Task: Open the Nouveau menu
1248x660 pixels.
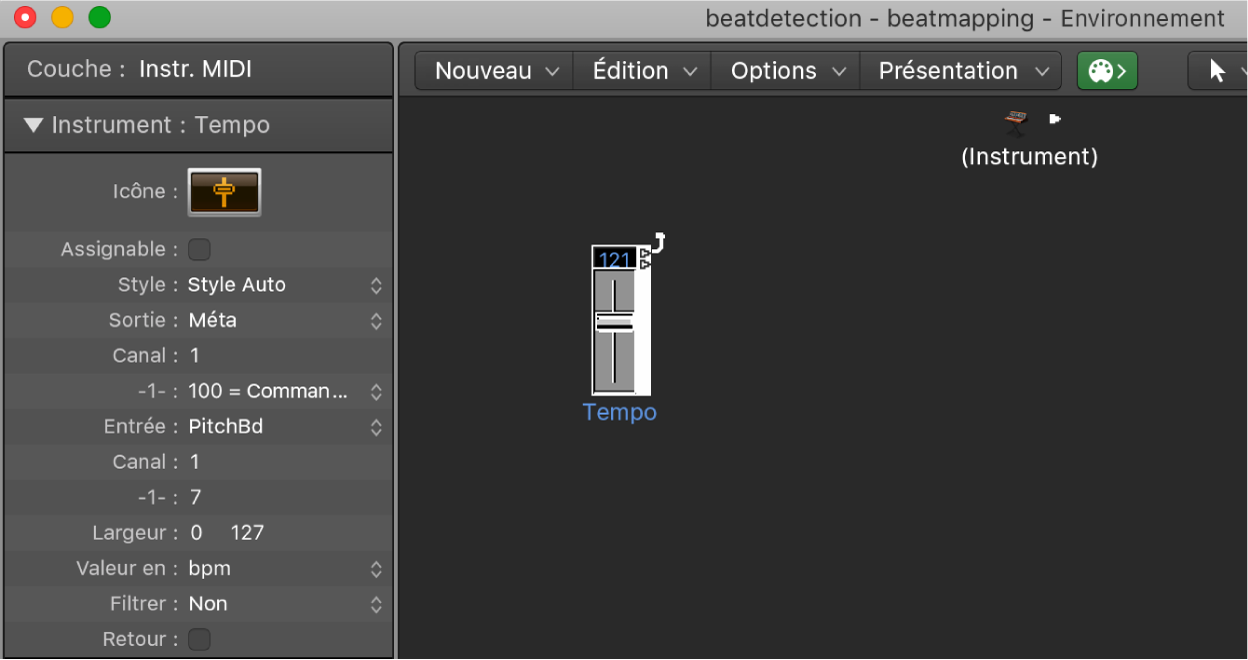Action: (495, 71)
